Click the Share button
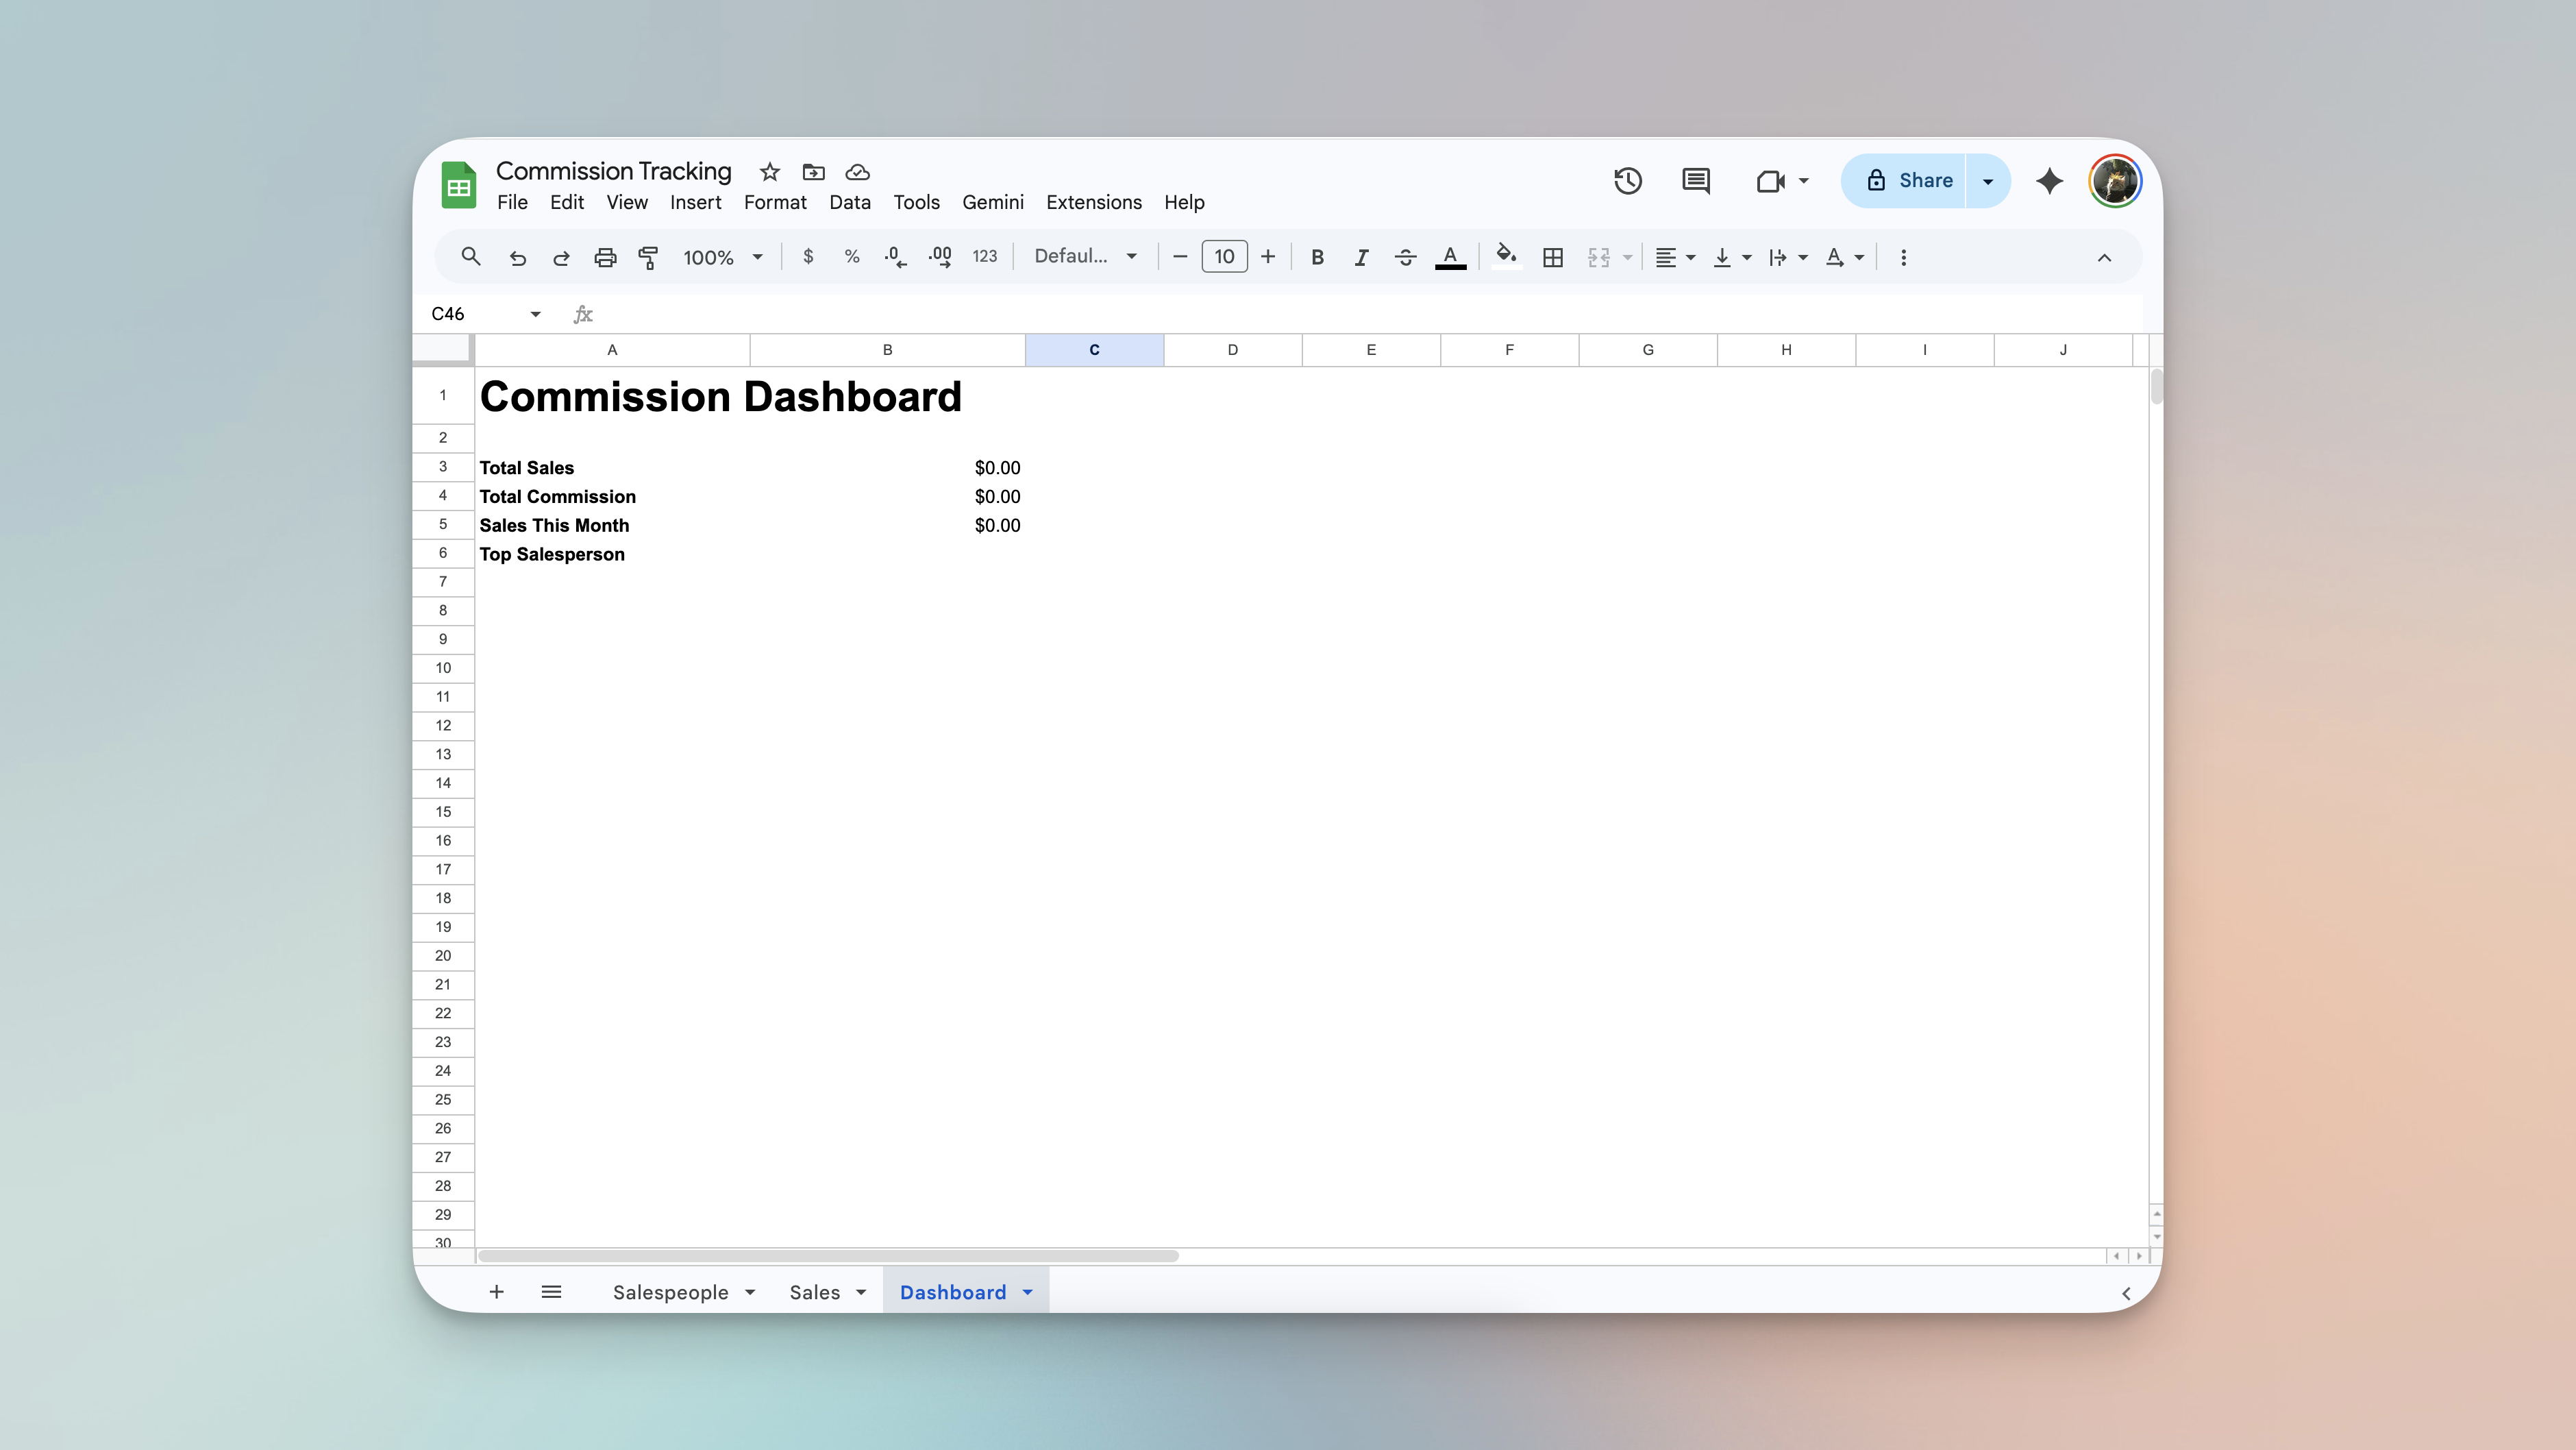Image resolution: width=2576 pixels, height=1450 pixels. point(1908,181)
